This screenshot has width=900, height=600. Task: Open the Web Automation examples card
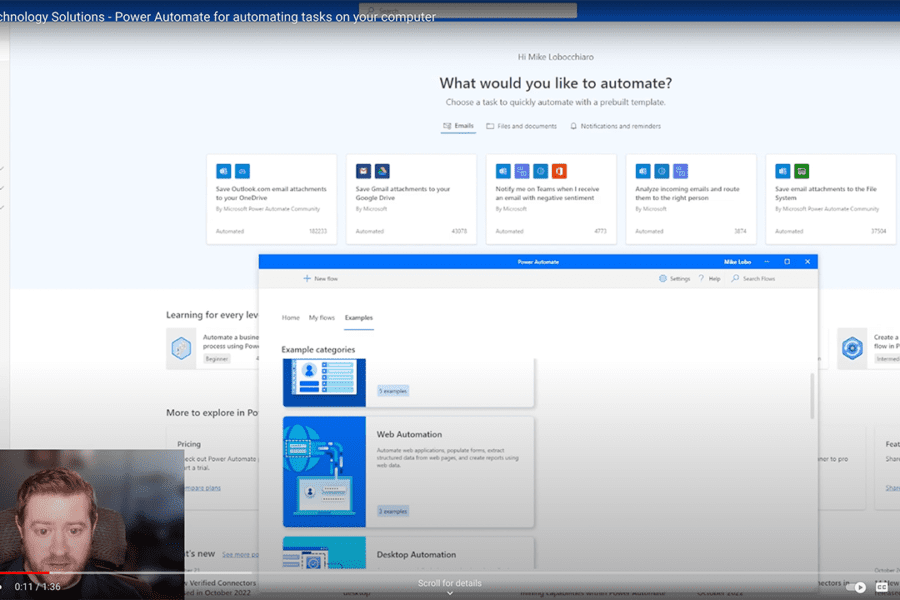coord(408,472)
